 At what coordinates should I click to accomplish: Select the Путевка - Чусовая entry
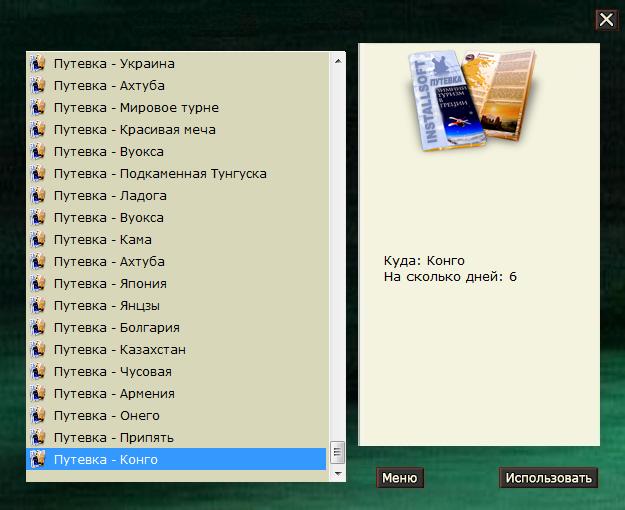coord(113,372)
